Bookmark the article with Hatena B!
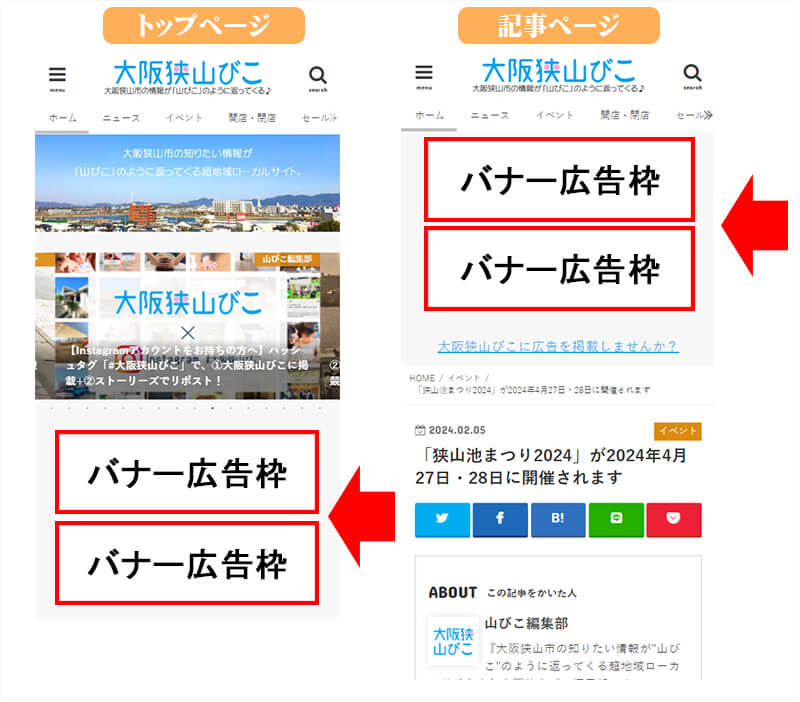Viewport: 800px width, 702px height. tap(558, 519)
